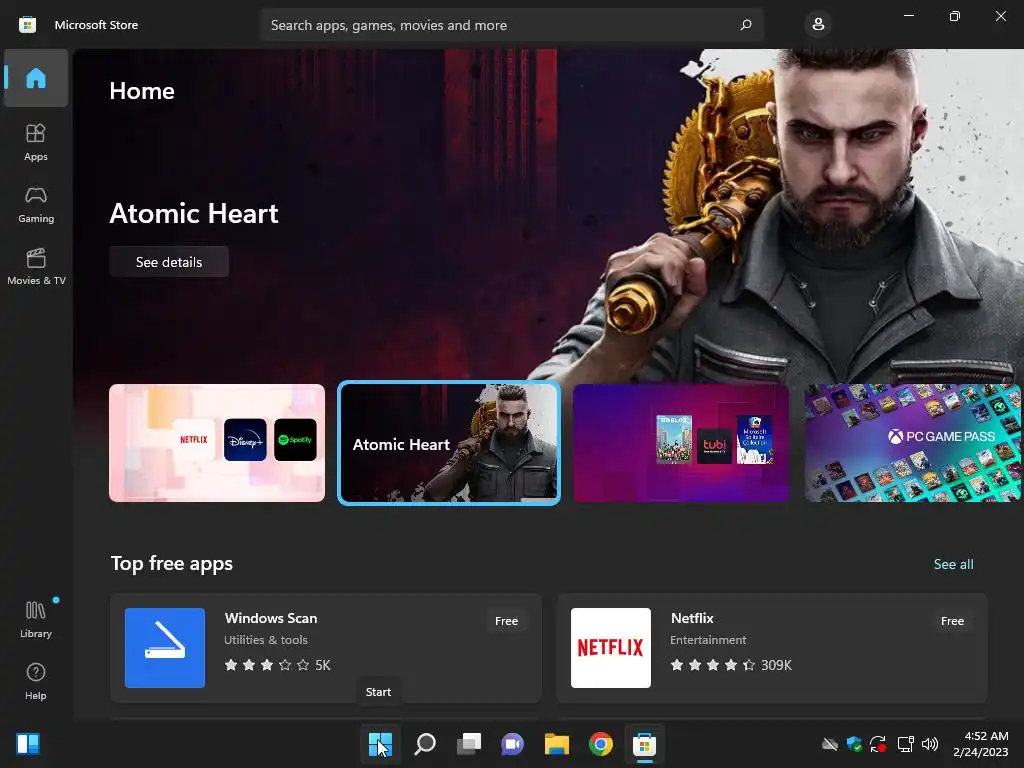Select the Roblox and Tubi carousel card
1024x768 pixels.
coord(680,443)
